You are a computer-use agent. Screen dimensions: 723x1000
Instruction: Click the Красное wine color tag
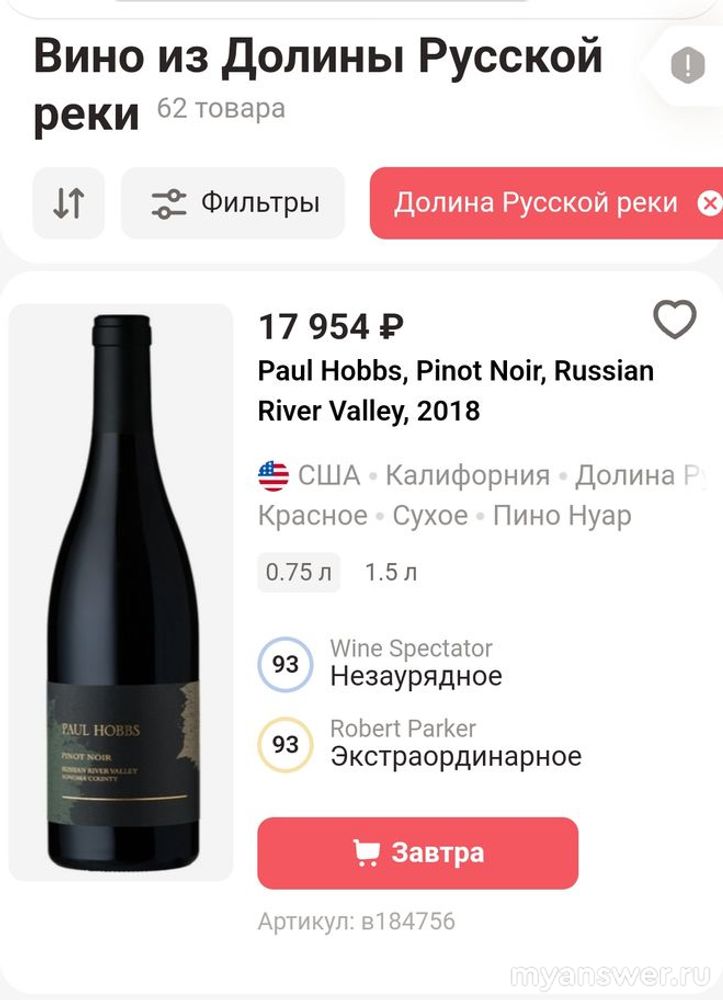coord(312,516)
